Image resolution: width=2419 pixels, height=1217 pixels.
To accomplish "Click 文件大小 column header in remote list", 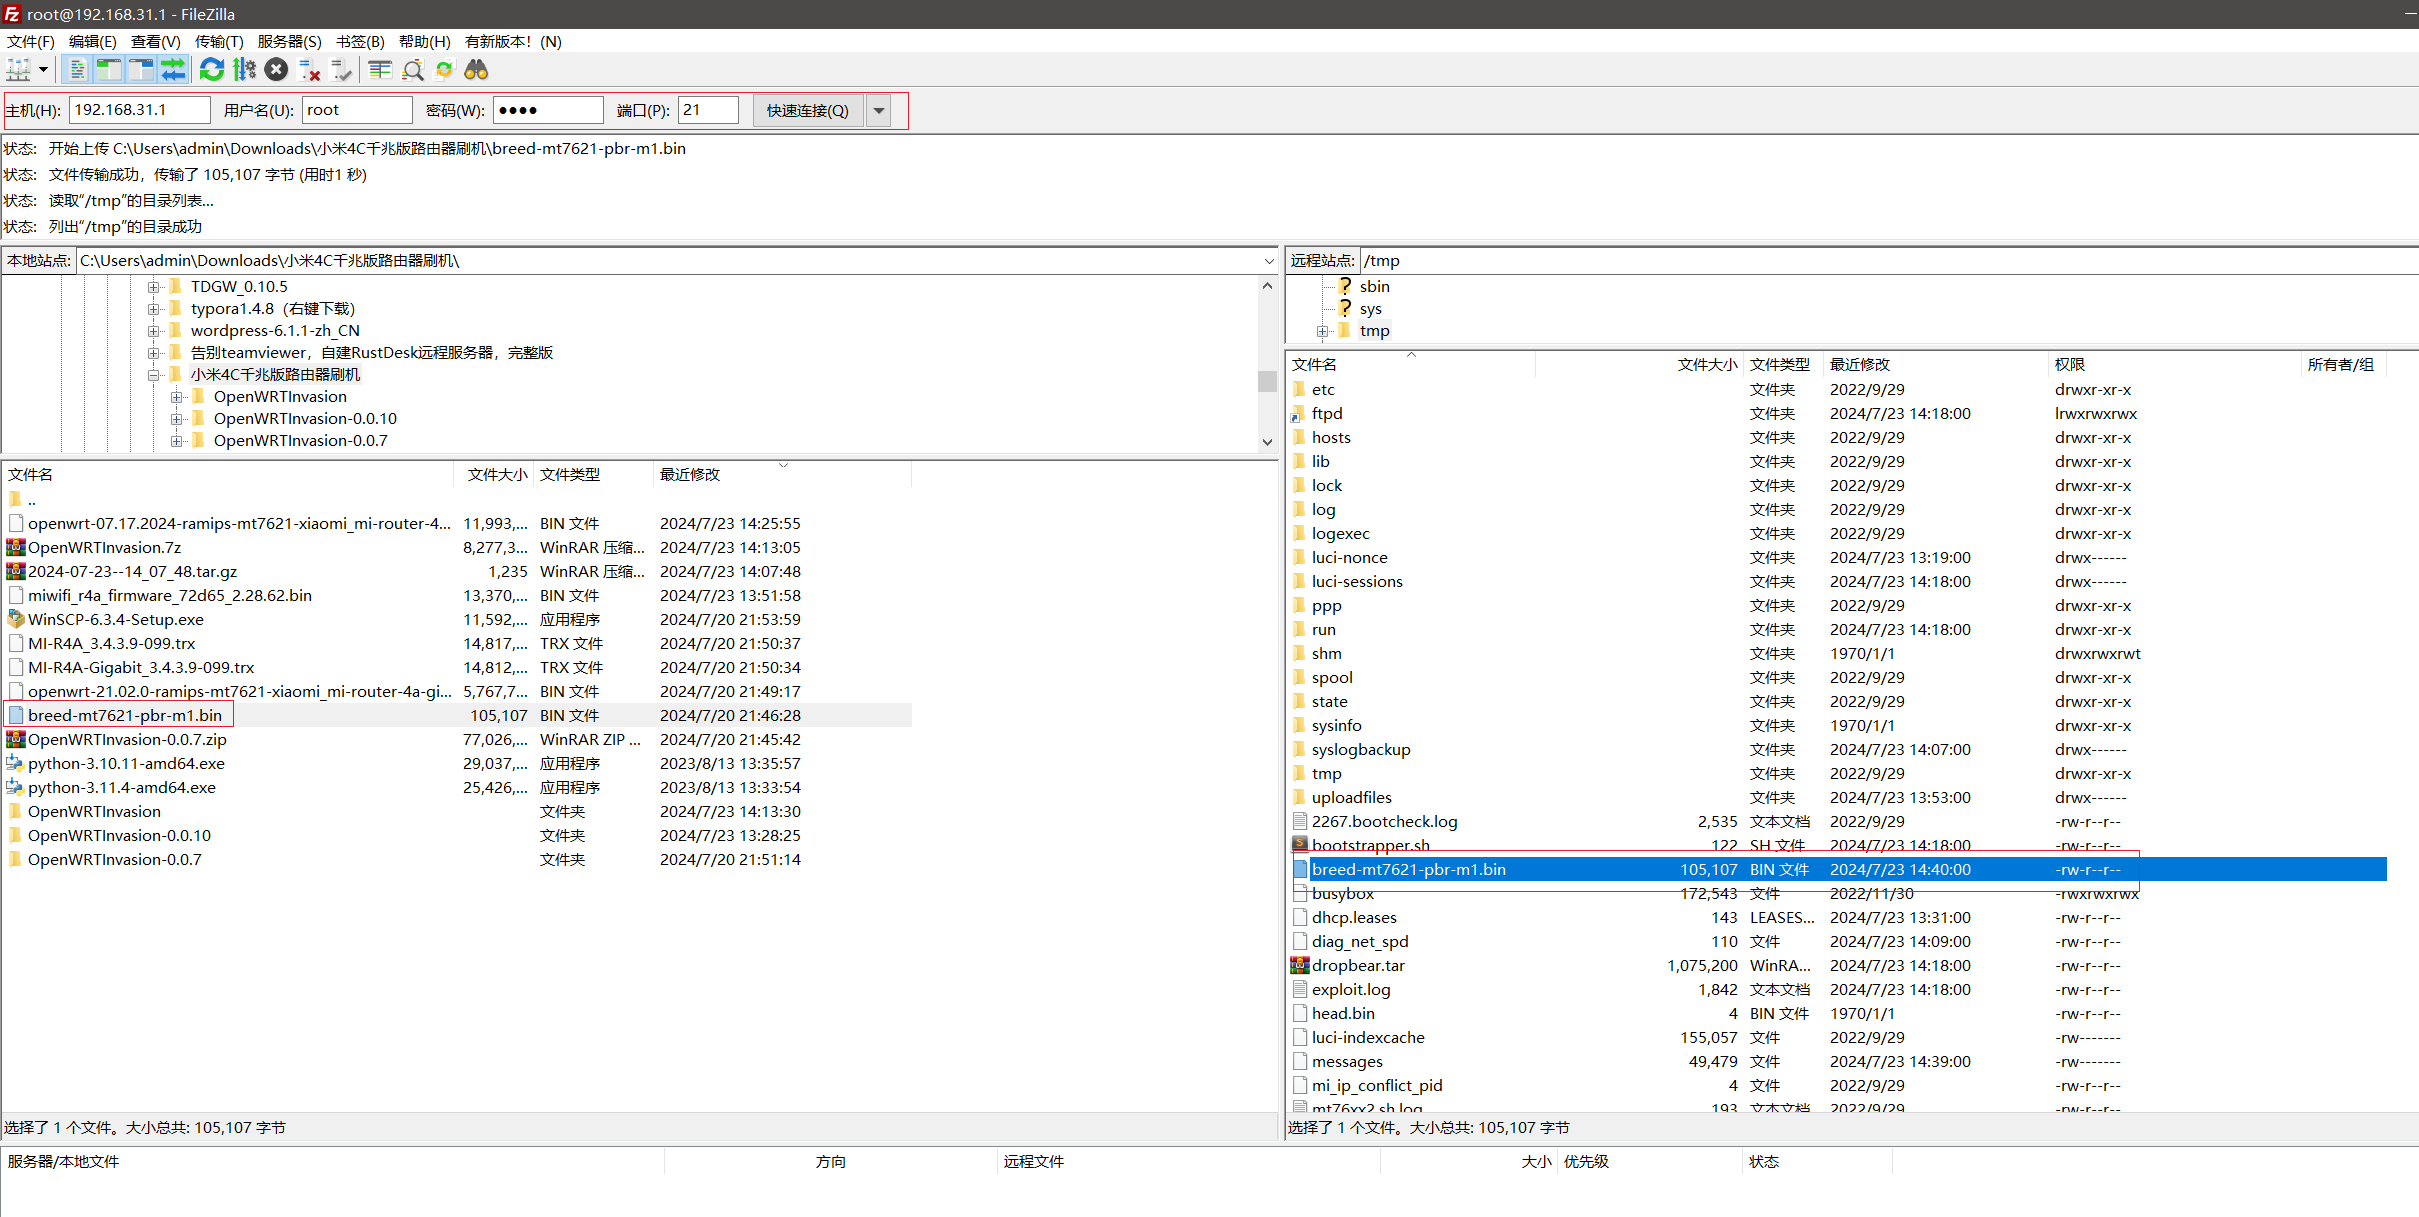I will pos(1706,364).
